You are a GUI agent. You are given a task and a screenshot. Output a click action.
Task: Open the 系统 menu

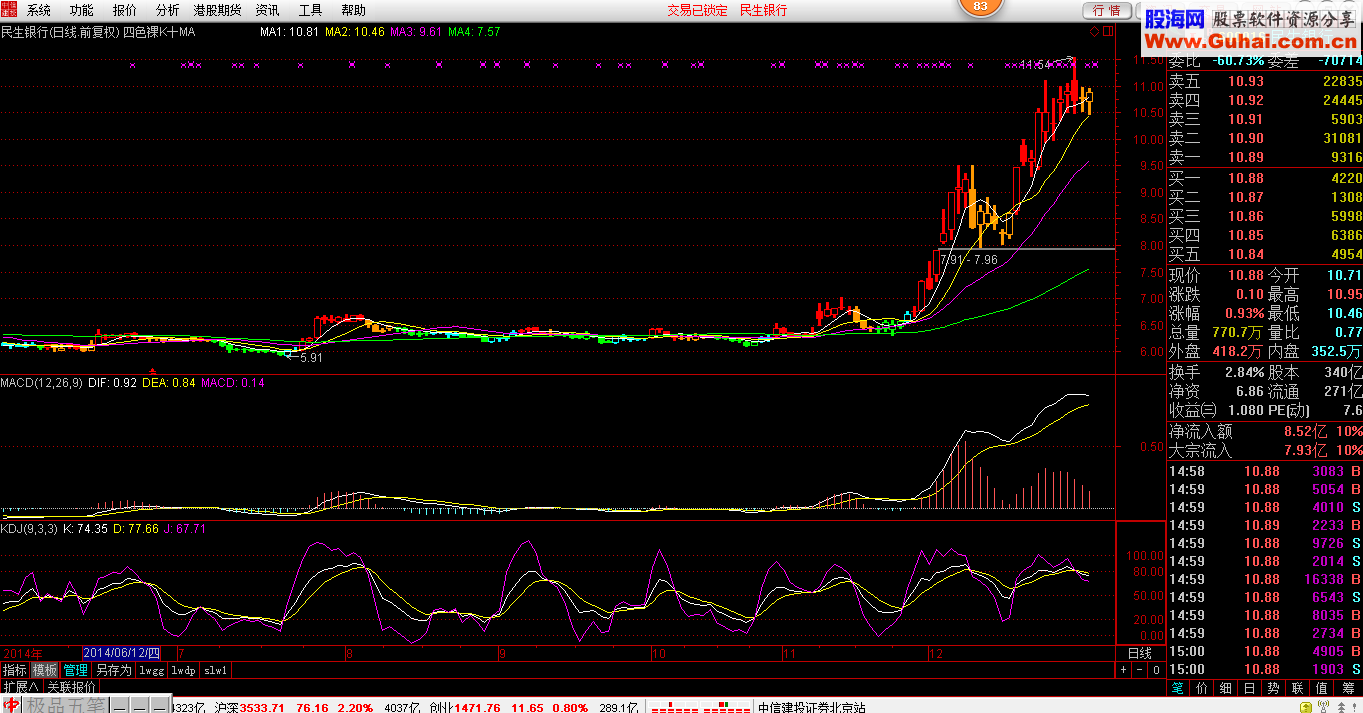(39, 10)
